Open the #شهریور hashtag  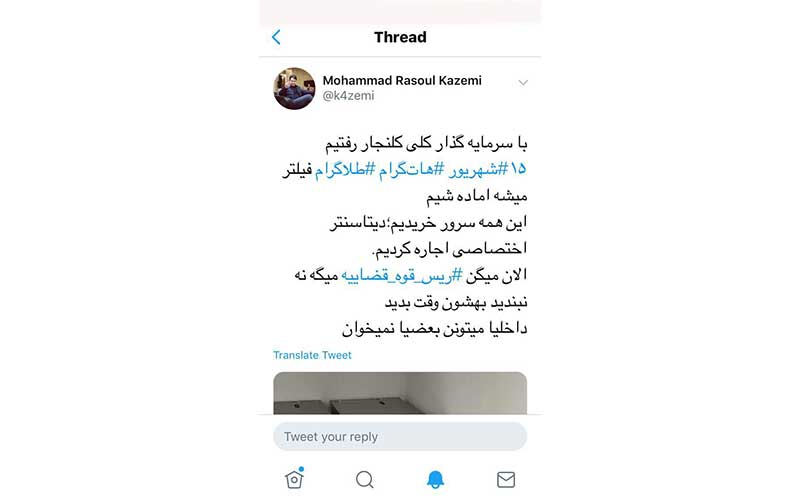pyautogui.click(x=478, y=169)
